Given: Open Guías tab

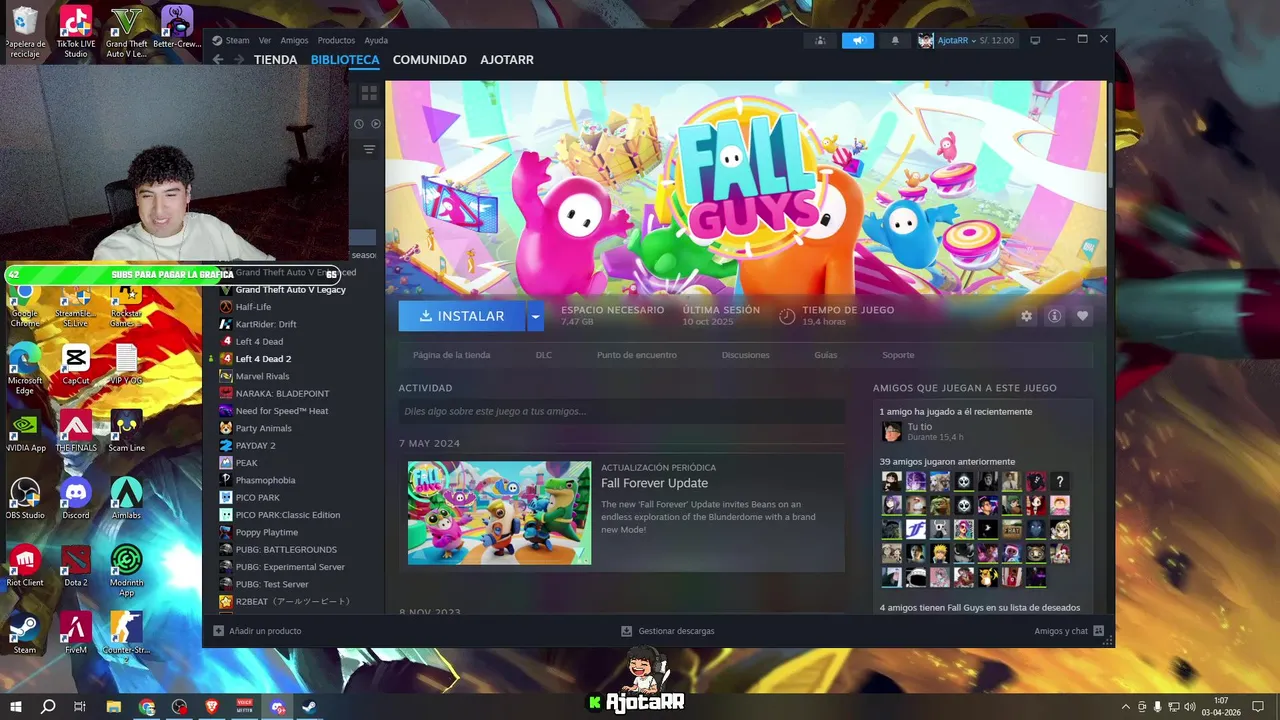Looking at the screenshot, I should [x=825, y=355].
